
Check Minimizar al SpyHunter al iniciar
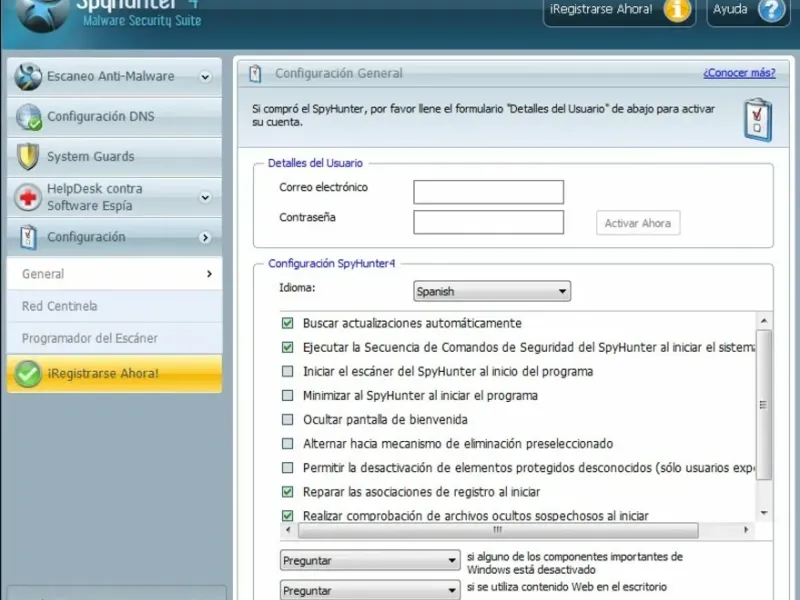tap(288, 395)
